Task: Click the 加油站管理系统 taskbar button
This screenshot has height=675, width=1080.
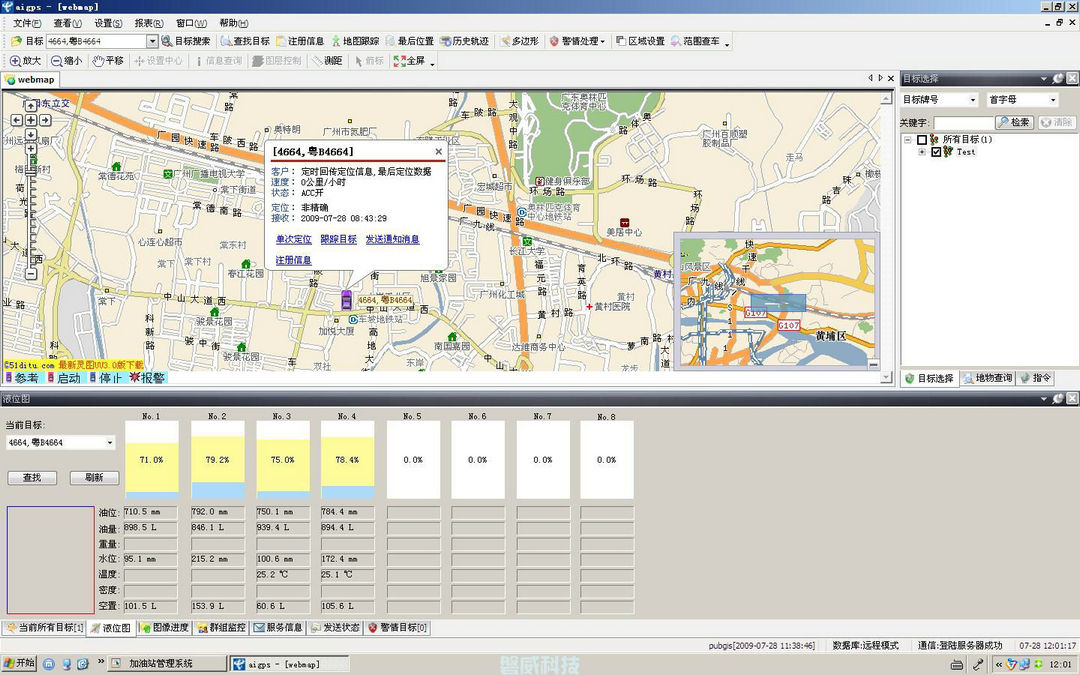Action: tap(169, 664)
